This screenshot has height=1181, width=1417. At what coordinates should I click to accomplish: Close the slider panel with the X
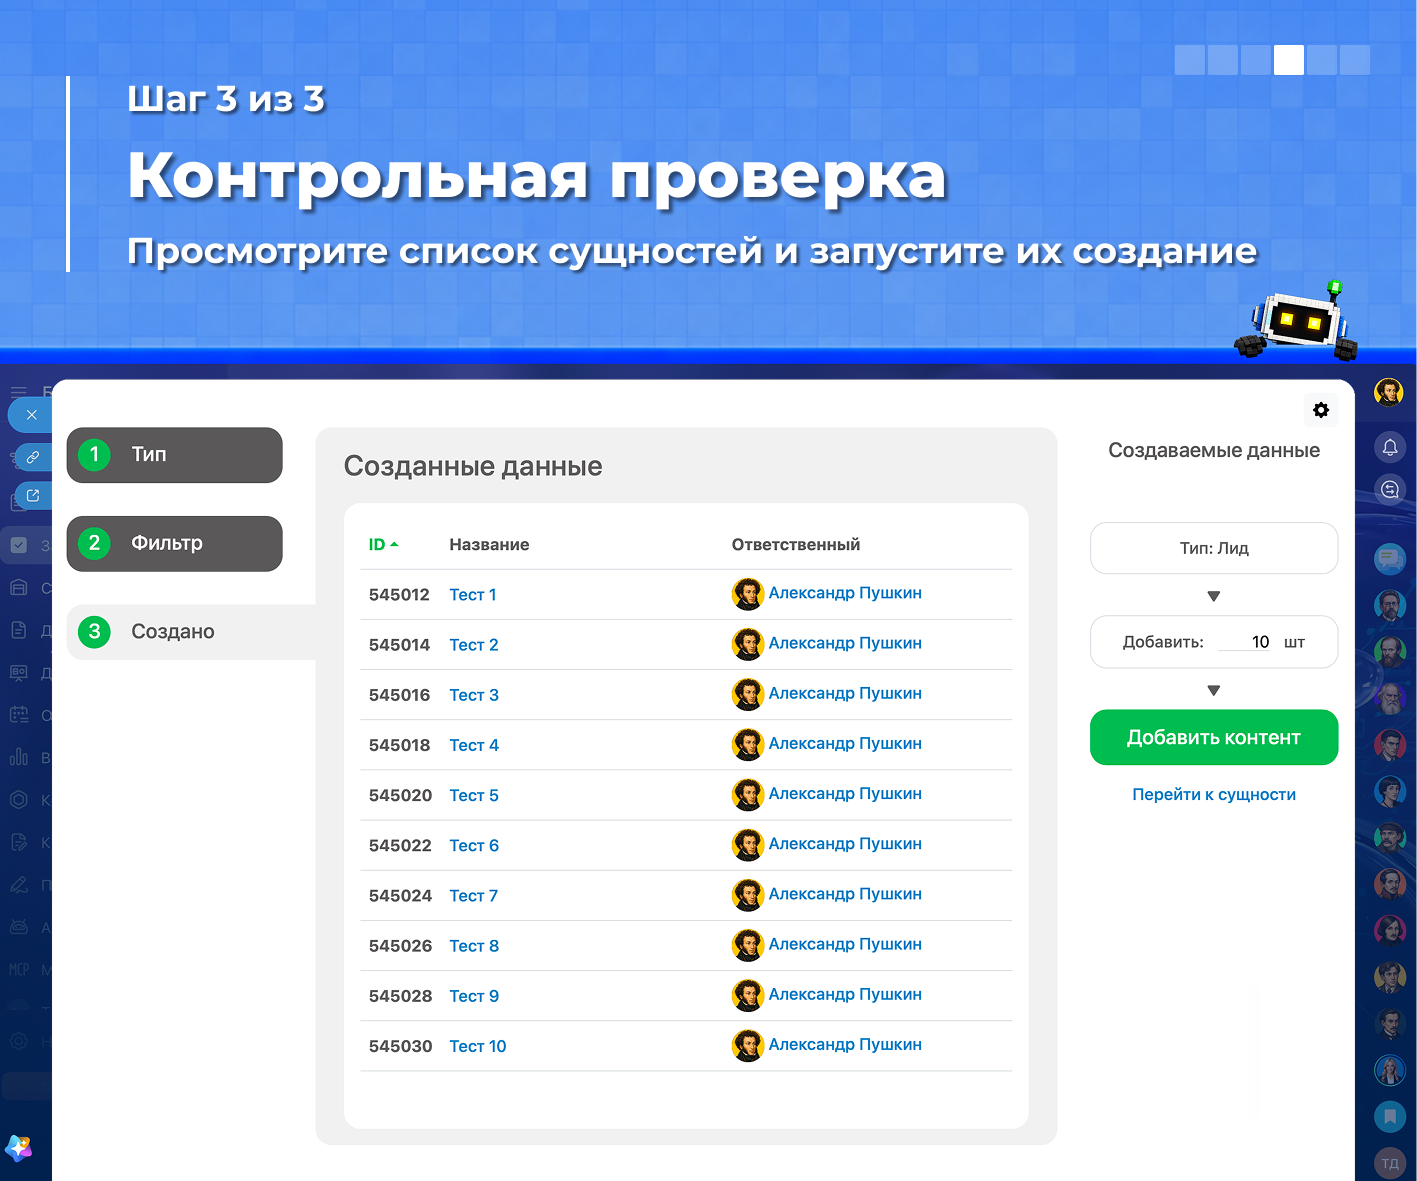32,415
